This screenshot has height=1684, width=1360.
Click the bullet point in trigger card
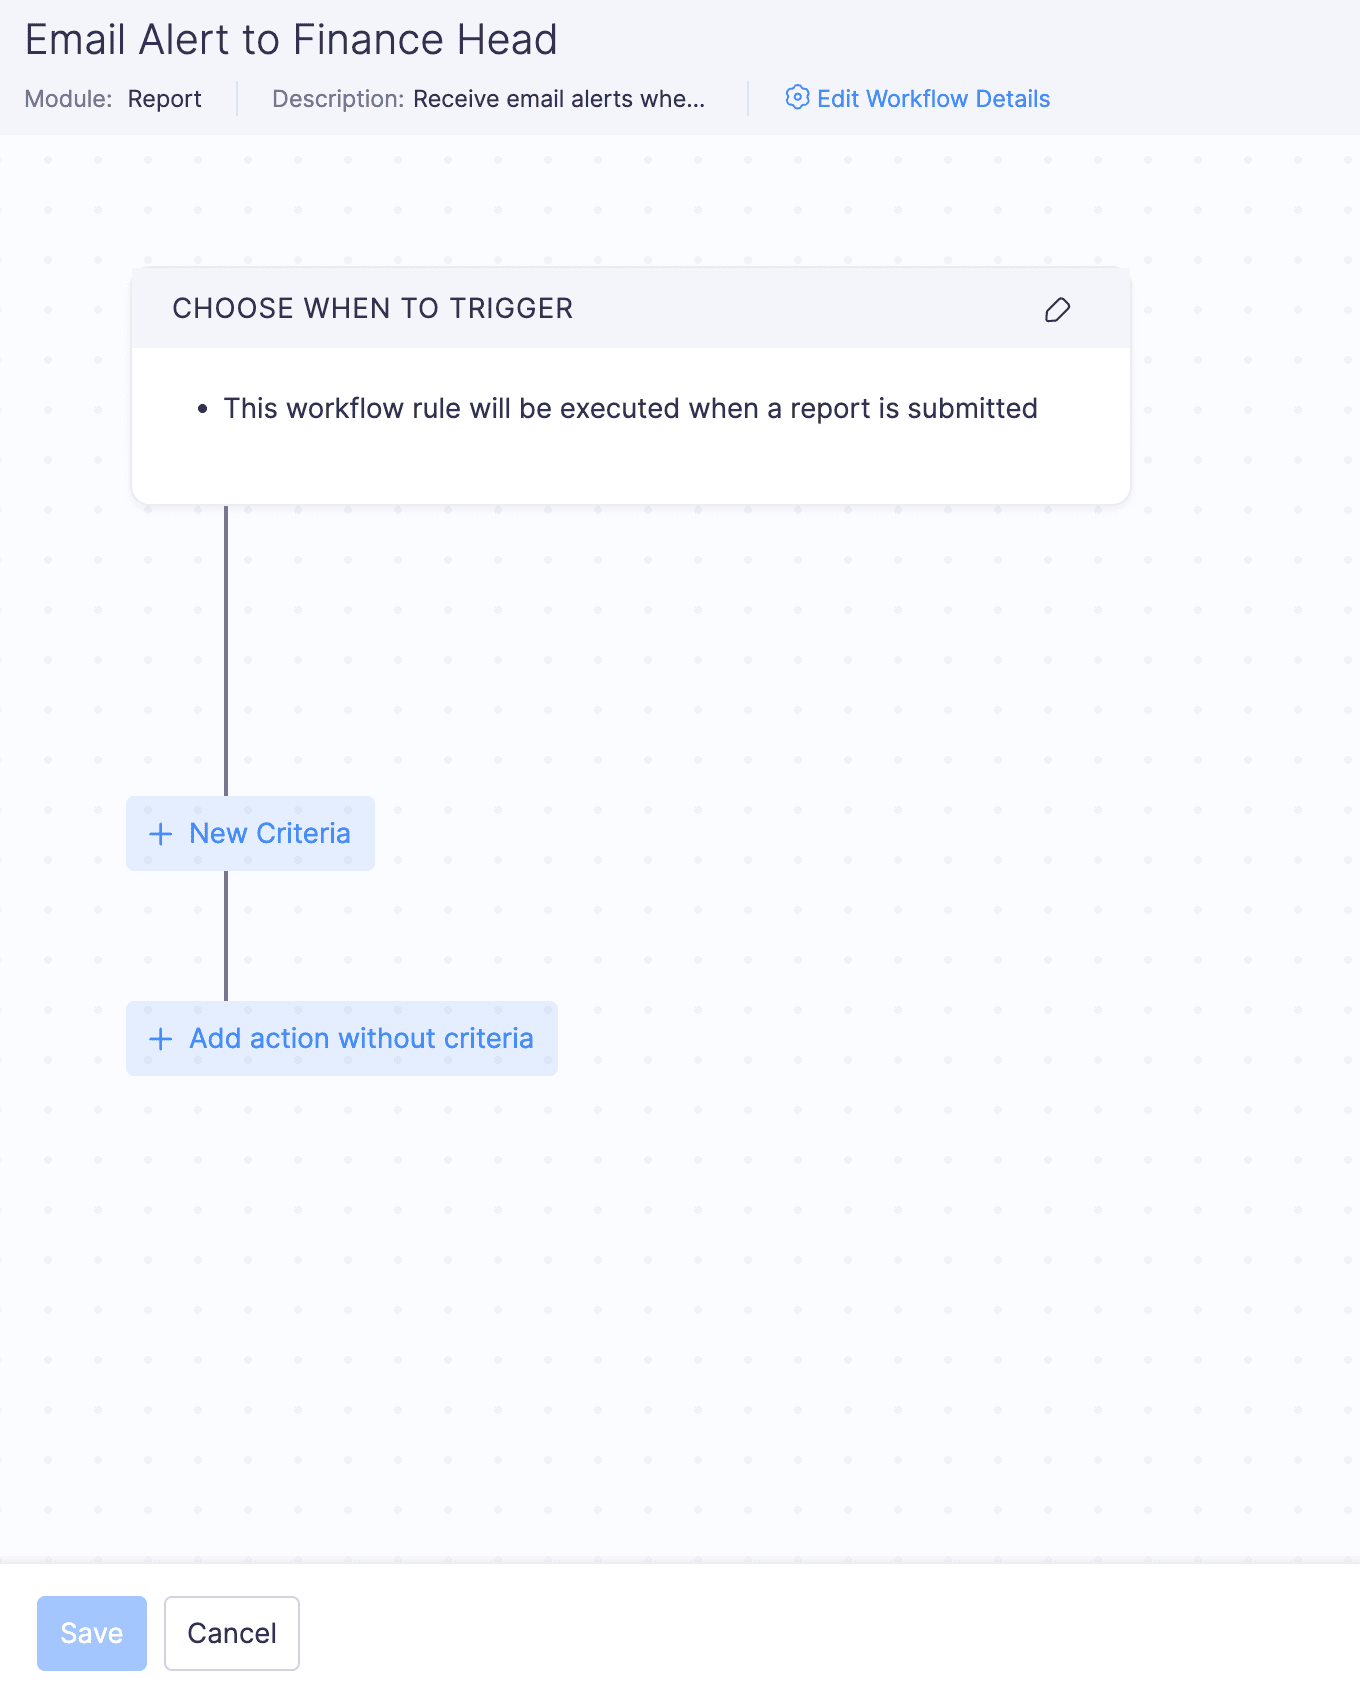[203, 409]
